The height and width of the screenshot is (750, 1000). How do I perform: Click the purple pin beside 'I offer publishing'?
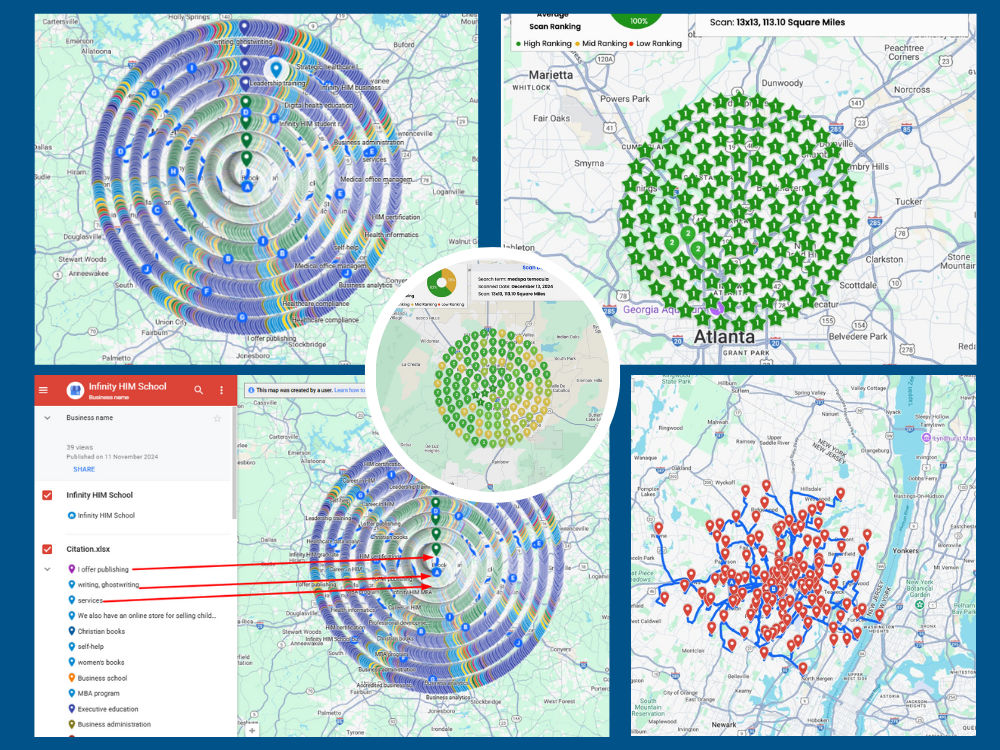coord(71,569)
